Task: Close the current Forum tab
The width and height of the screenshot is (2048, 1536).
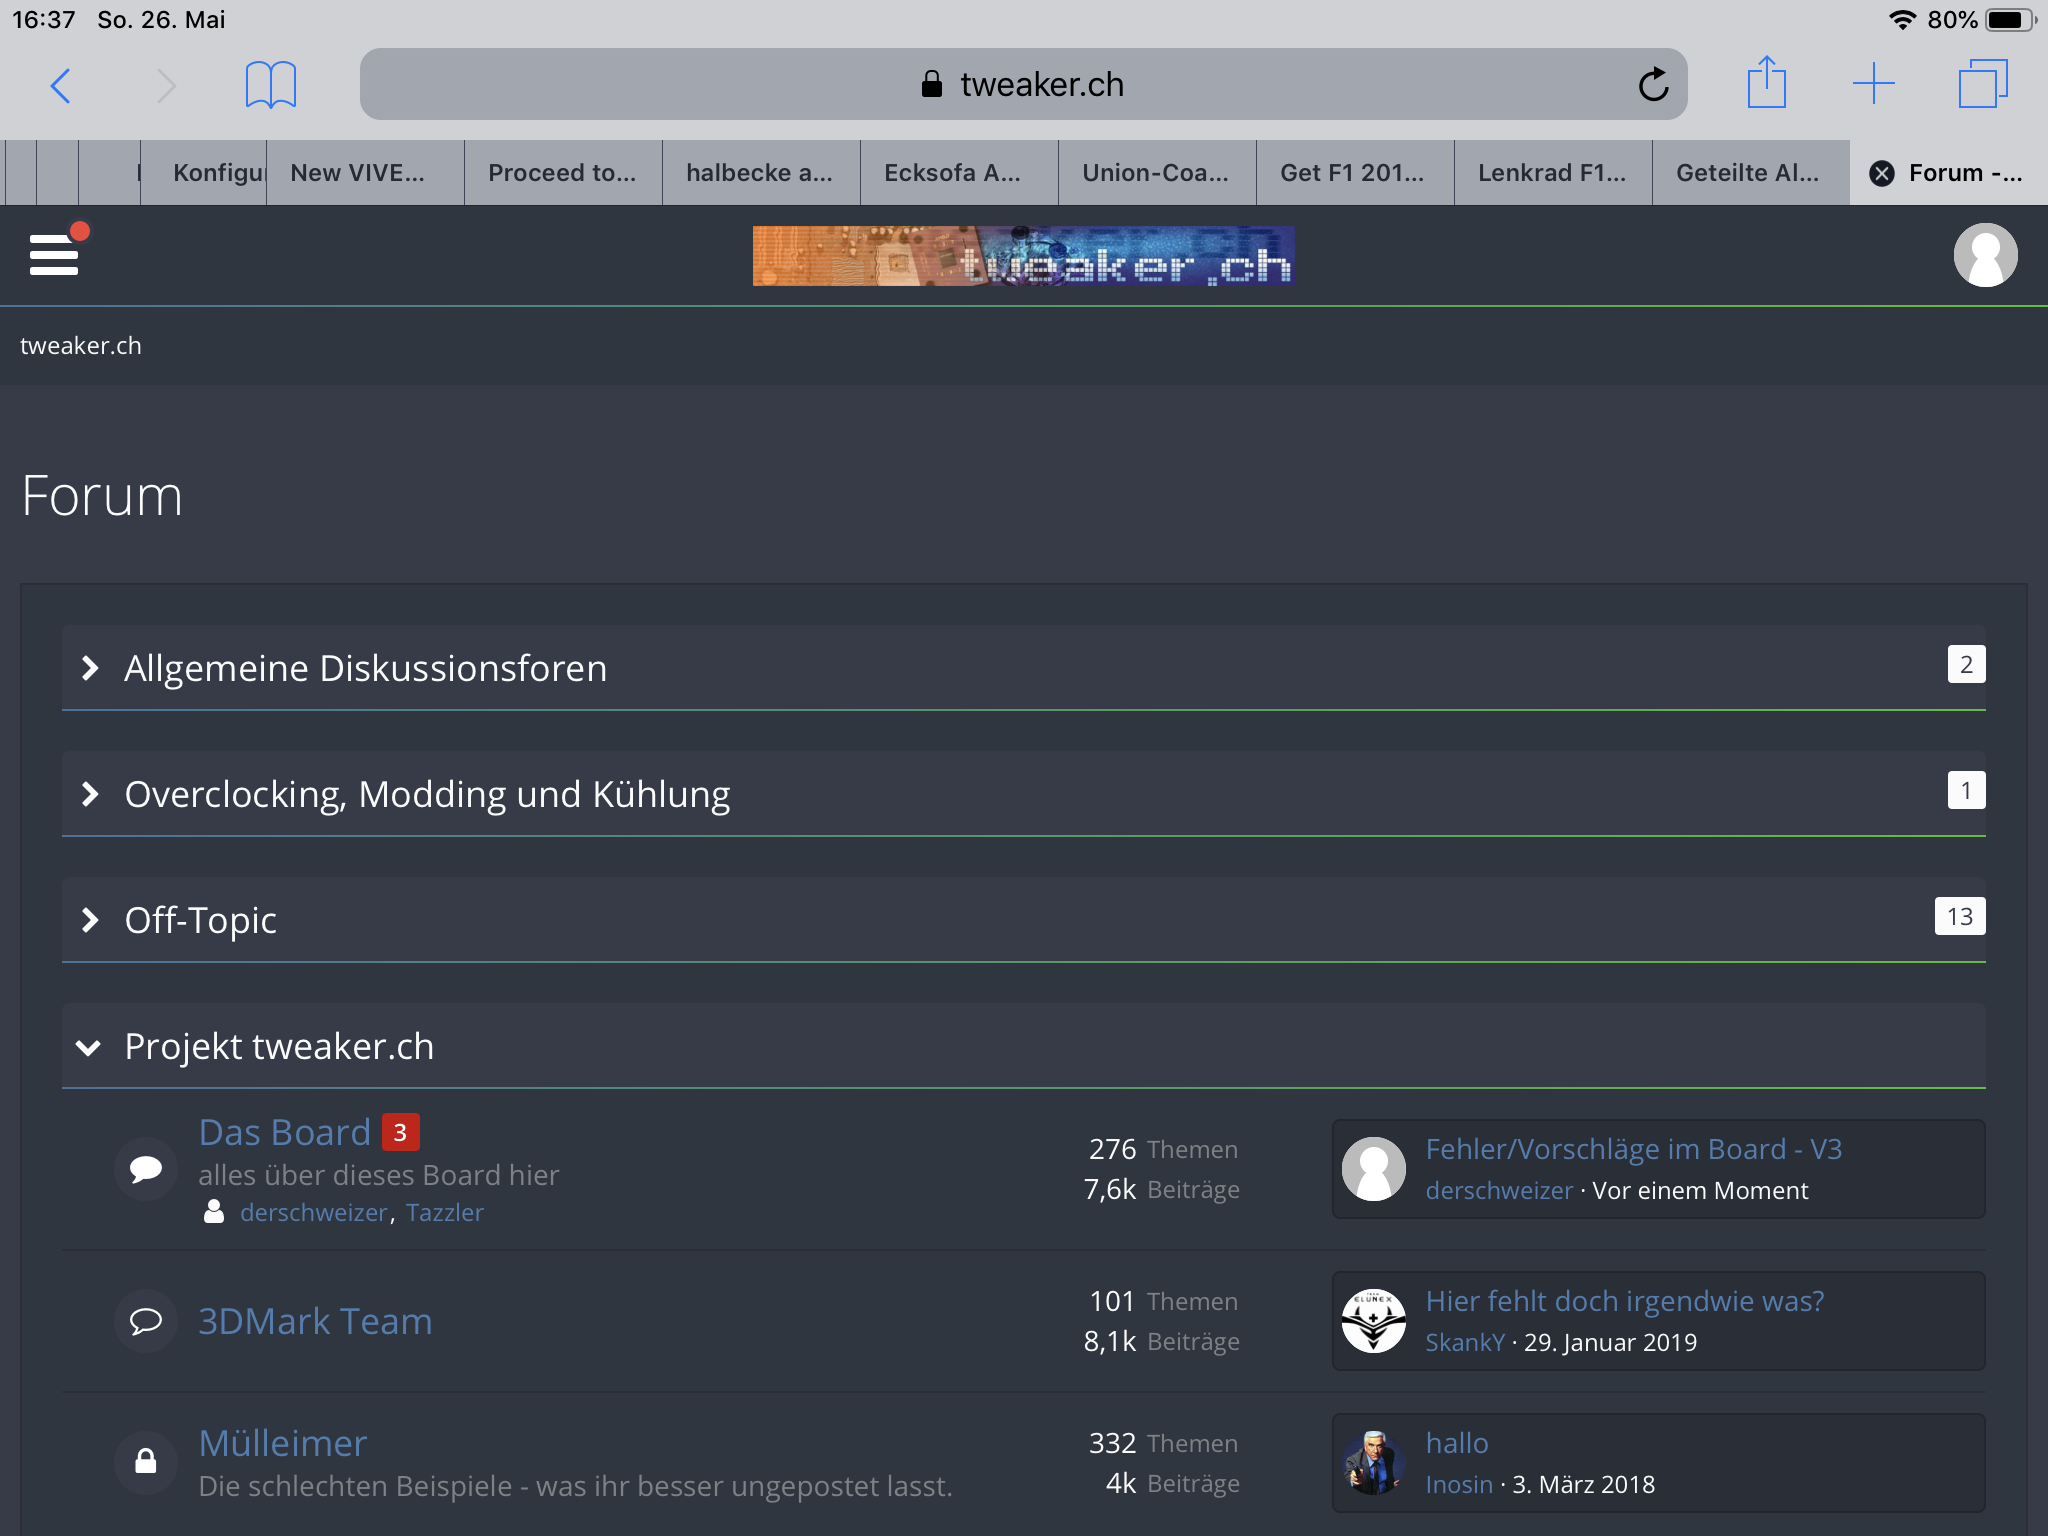Action: click(1881, 174)
